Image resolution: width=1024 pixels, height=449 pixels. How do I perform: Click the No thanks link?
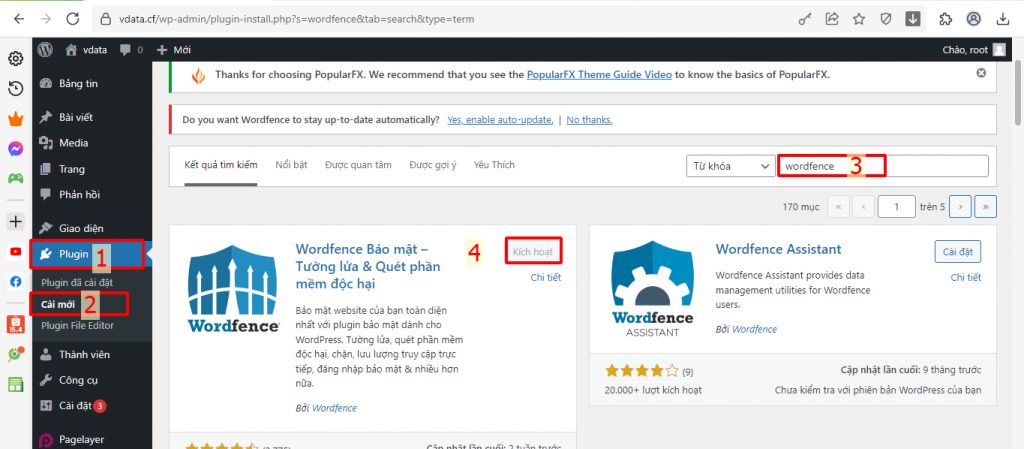point(589,120)
